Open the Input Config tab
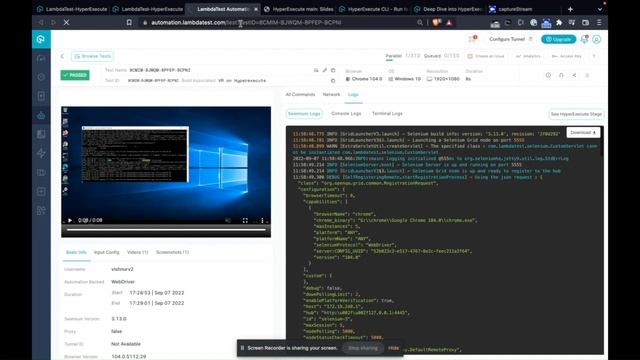The height and width of the screenshot is (360, 640). pyautogui.click(x=107, y=252)
